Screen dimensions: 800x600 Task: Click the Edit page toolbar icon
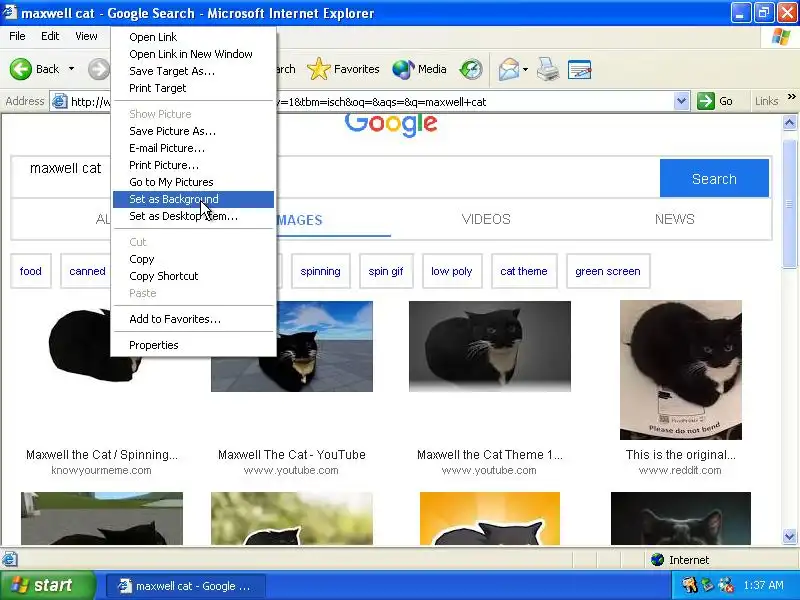[x=579, y=69]
